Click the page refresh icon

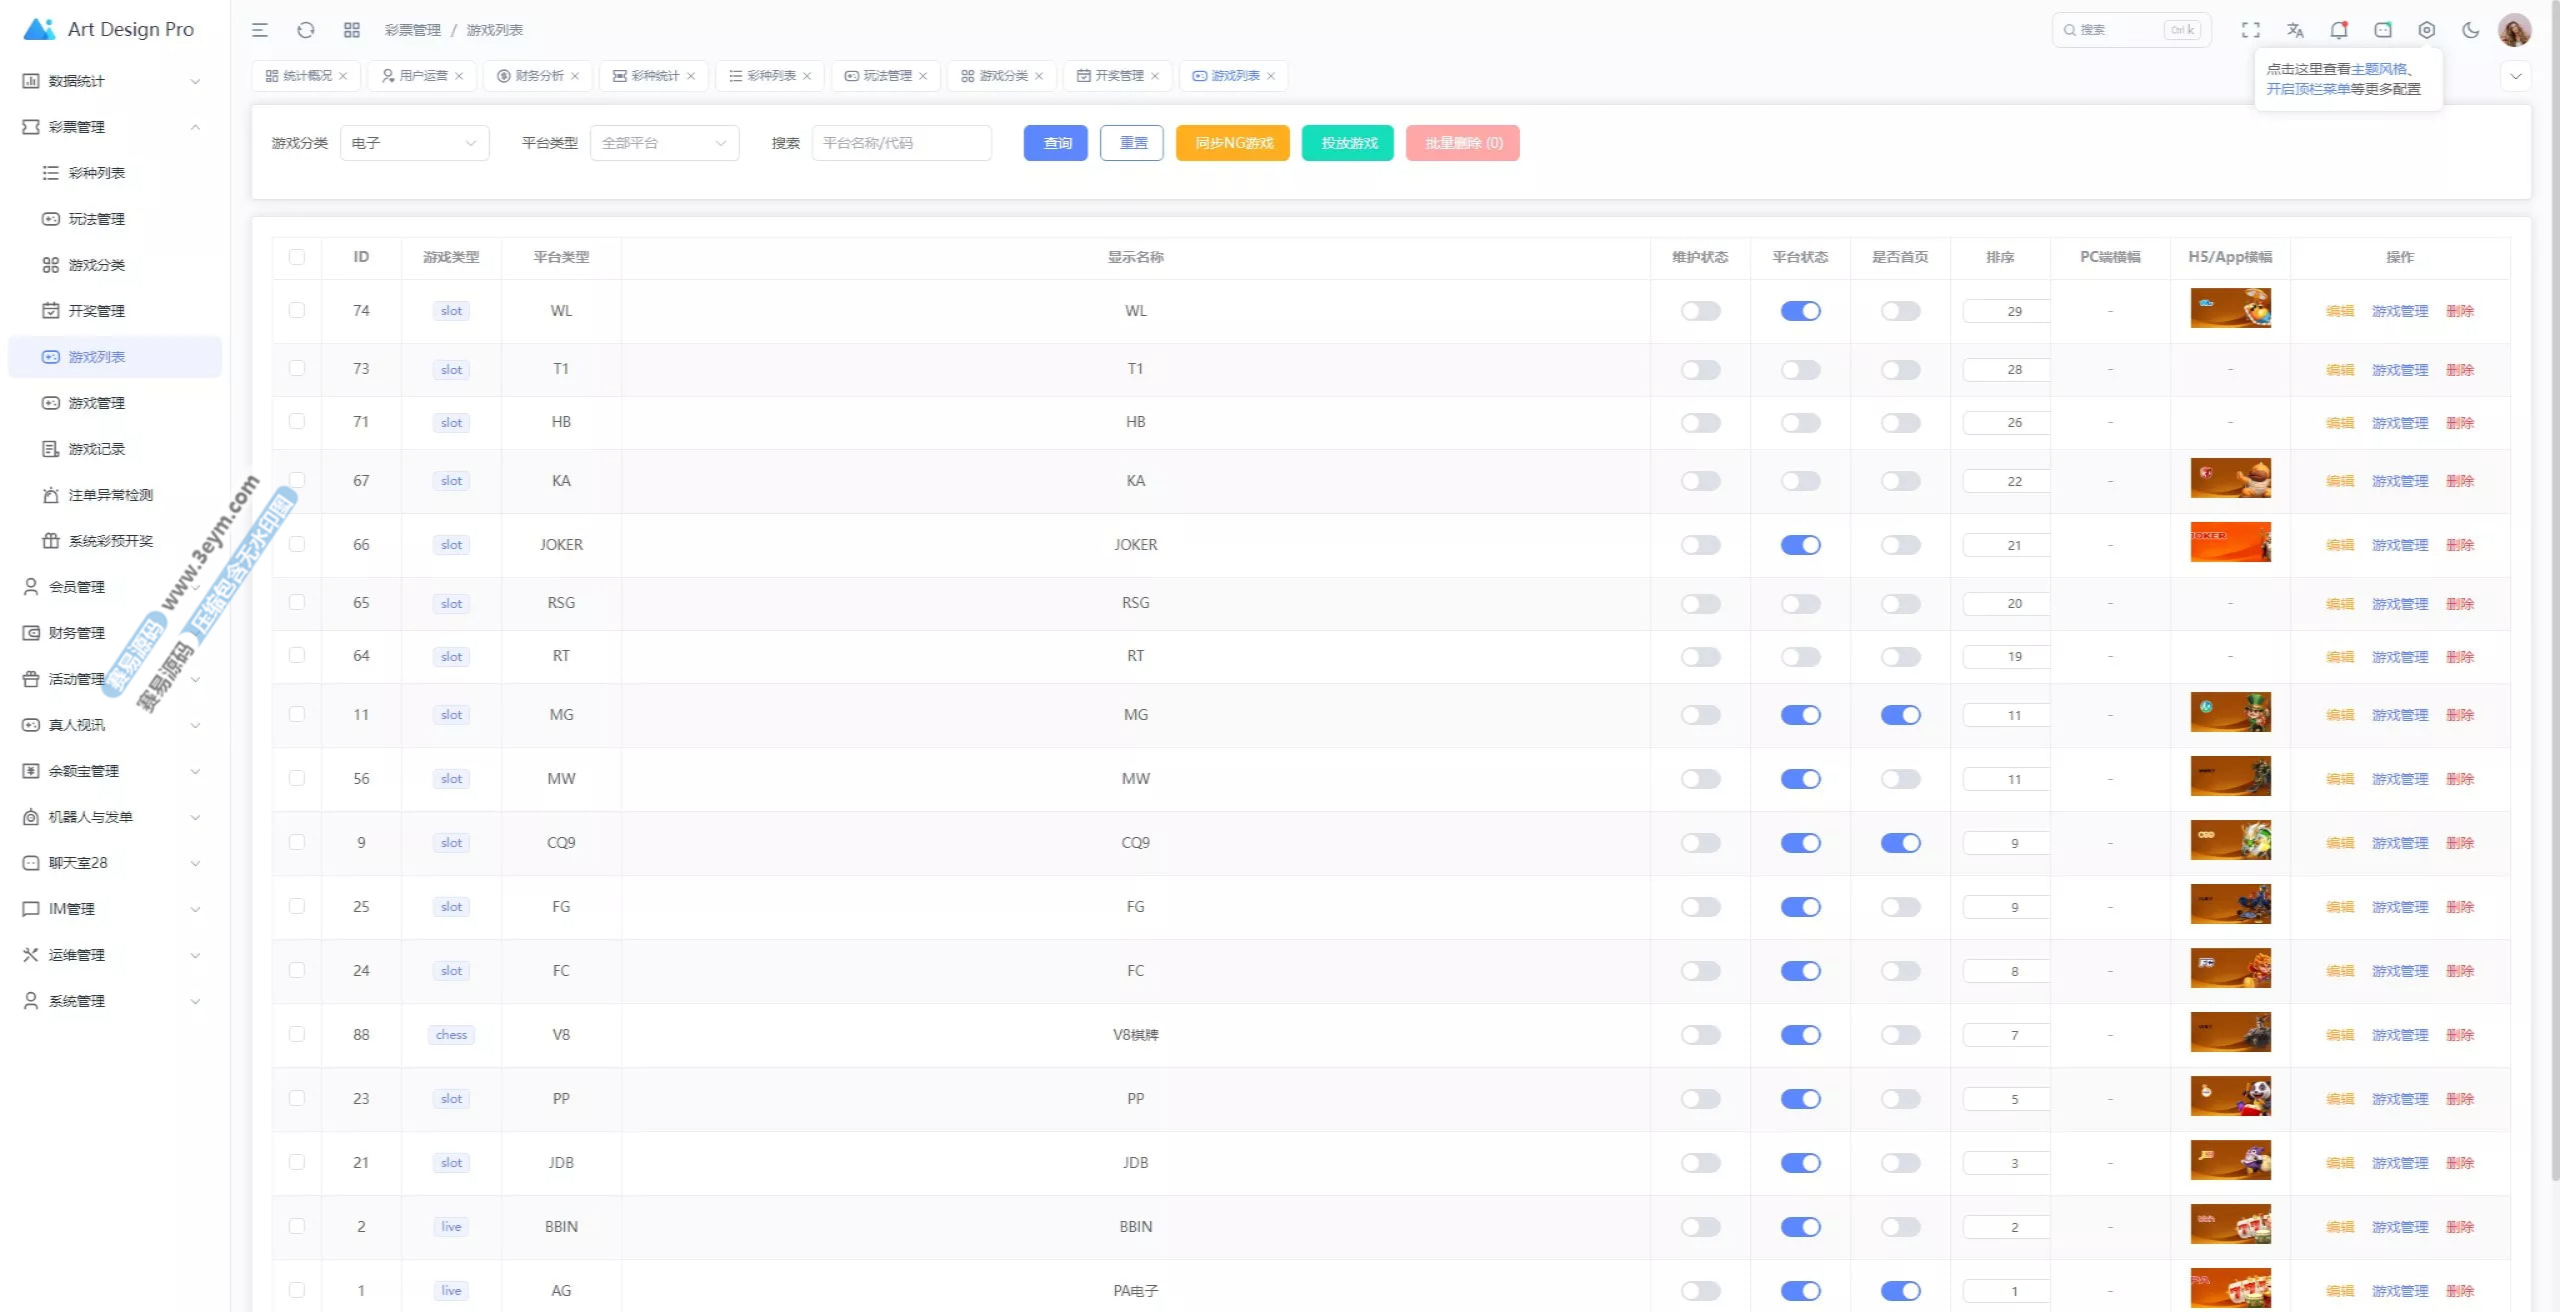click(306, 30)
